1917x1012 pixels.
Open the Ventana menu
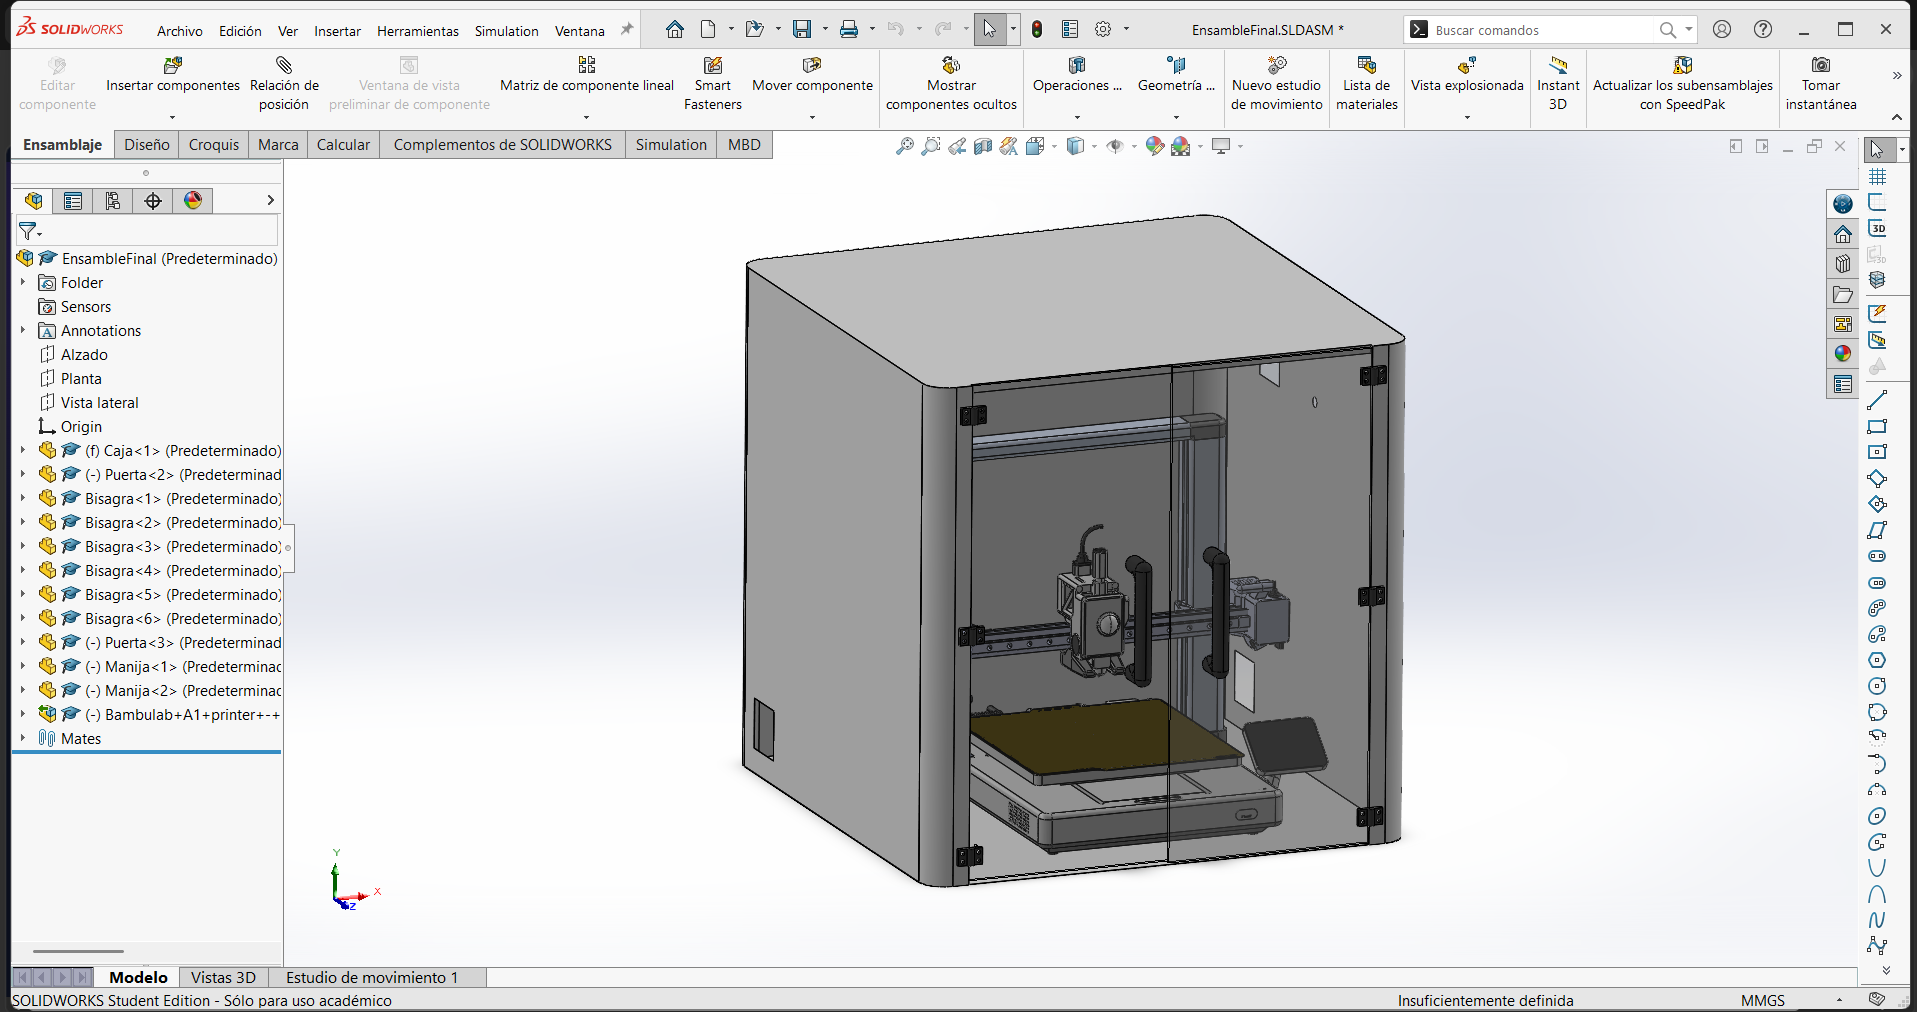(580, 31)
